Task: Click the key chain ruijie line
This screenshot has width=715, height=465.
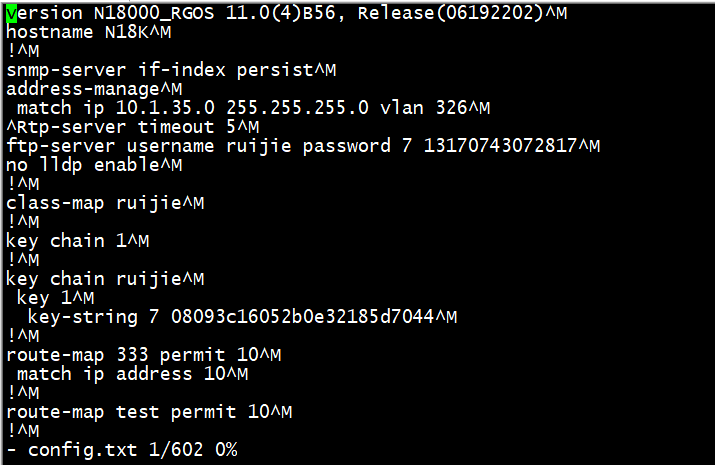Action: pos(99,279)
